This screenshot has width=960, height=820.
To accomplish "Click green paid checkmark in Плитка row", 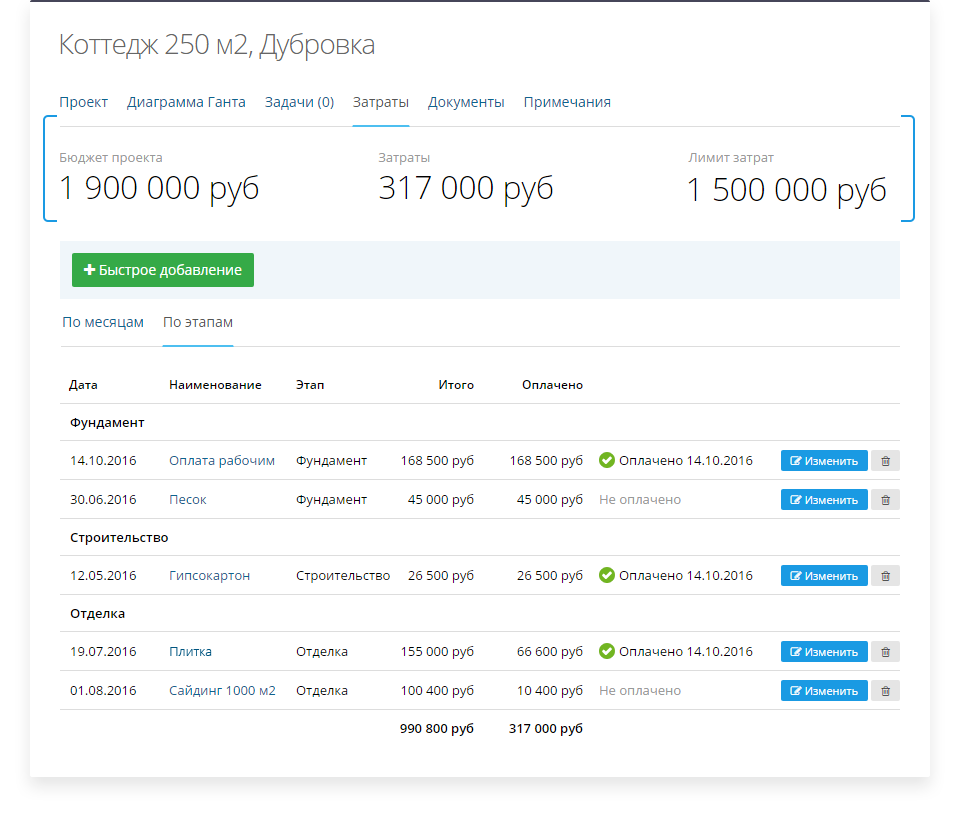I will point(606,652).
